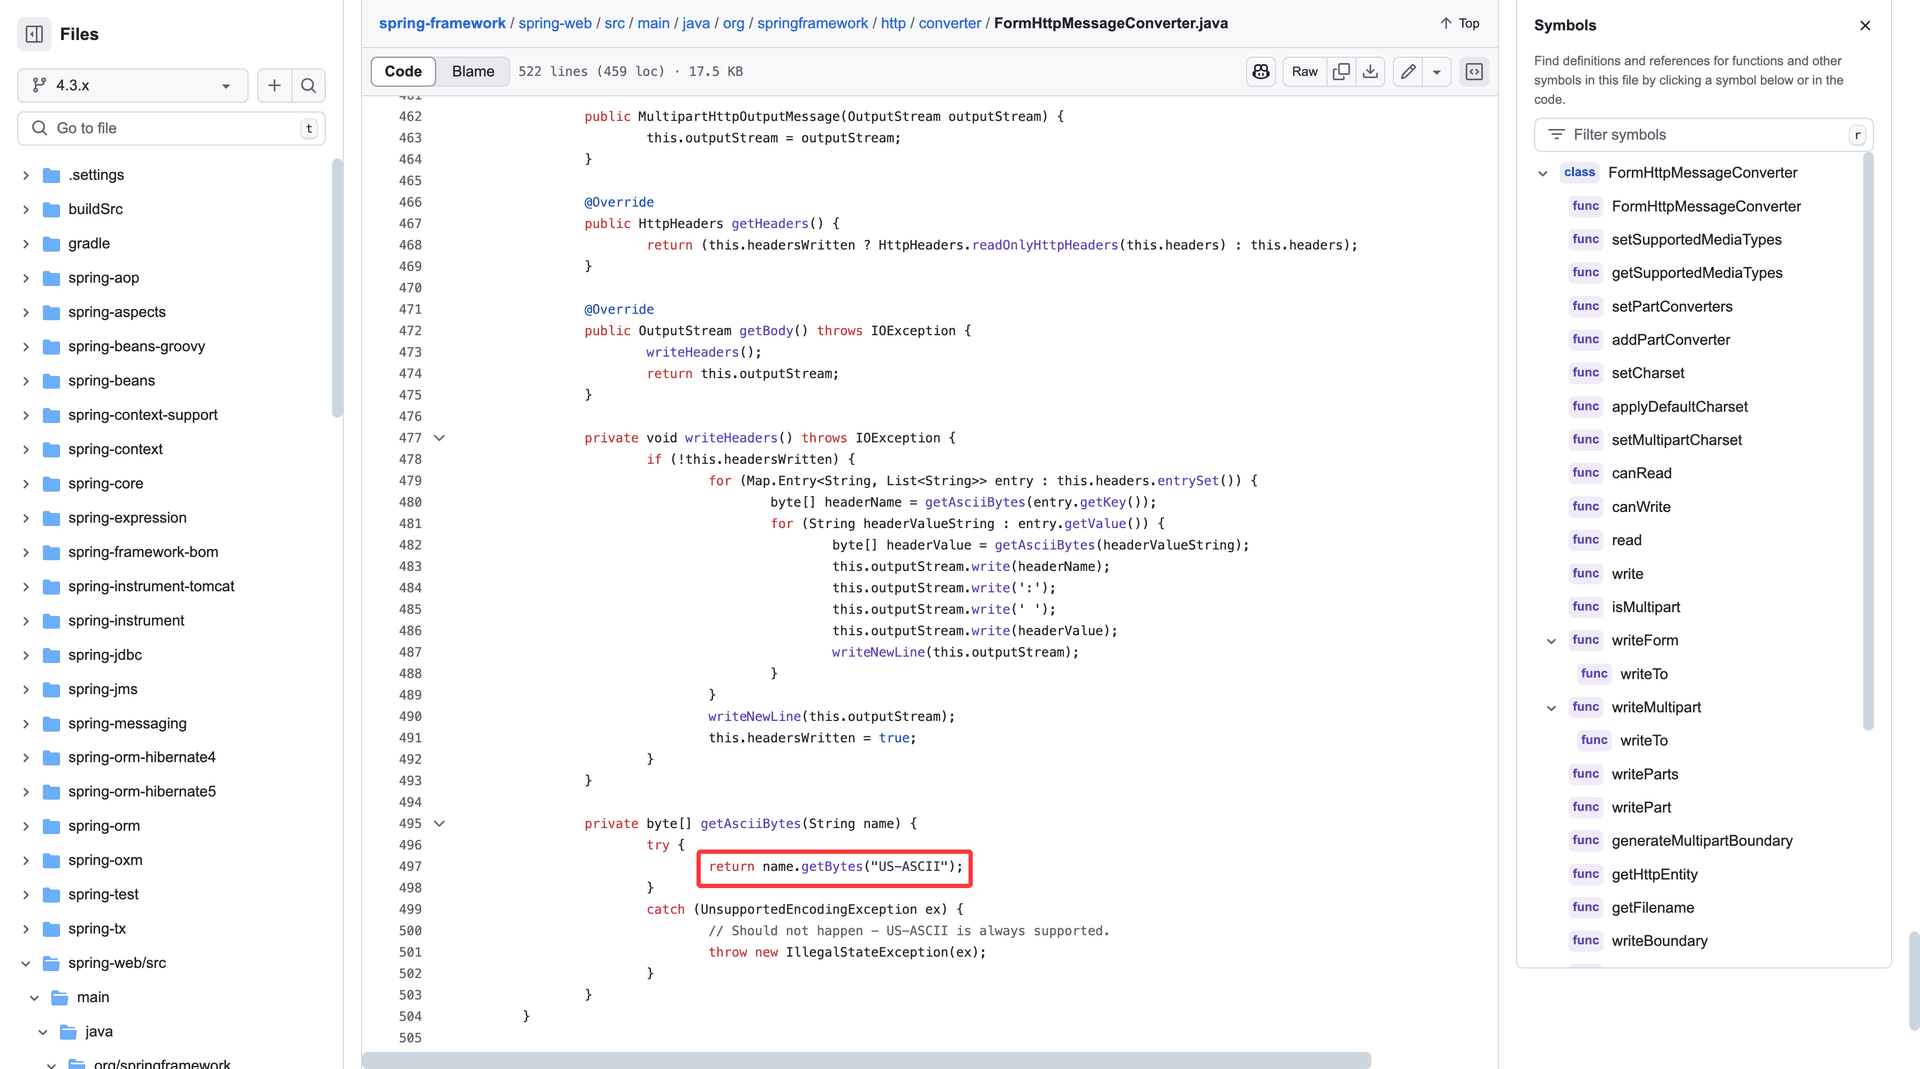Go to spring-framework breadcrumb link
Screen dimensions: 1920x1069
442,23
